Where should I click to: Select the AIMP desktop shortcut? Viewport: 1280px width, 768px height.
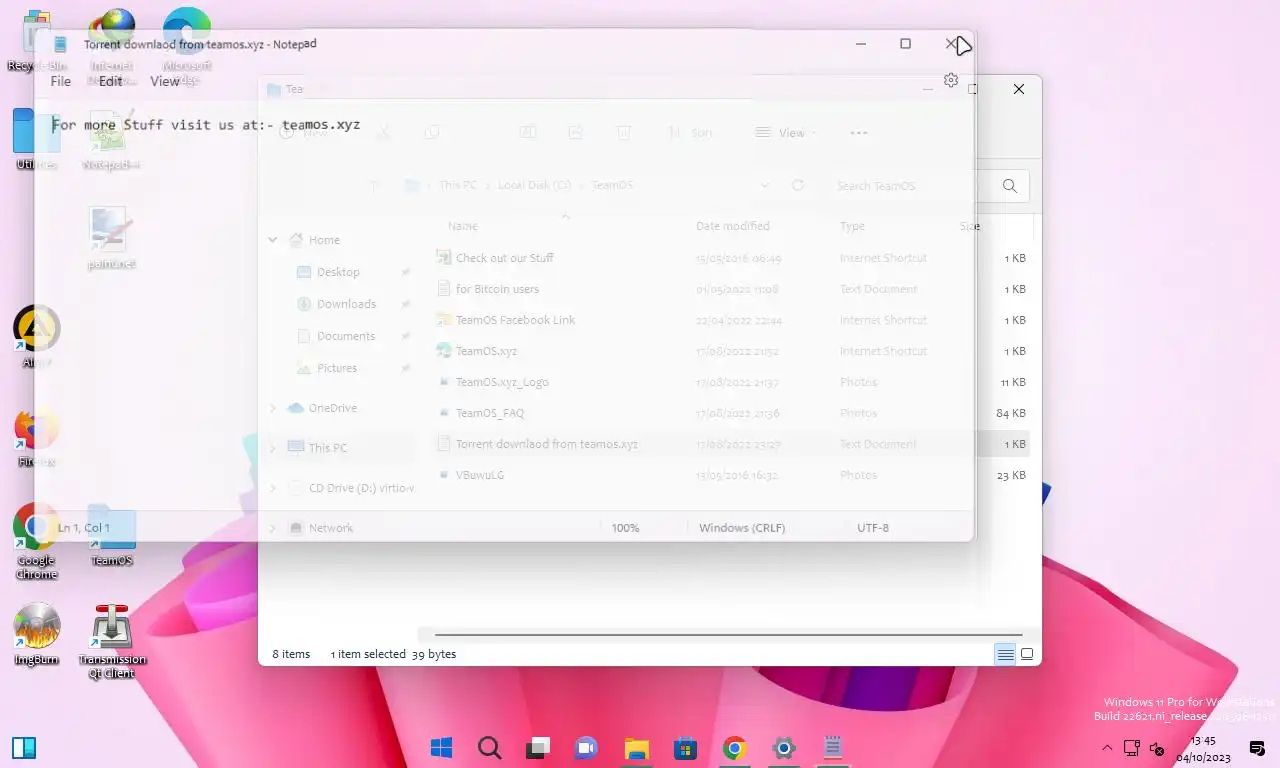point(36,337)
